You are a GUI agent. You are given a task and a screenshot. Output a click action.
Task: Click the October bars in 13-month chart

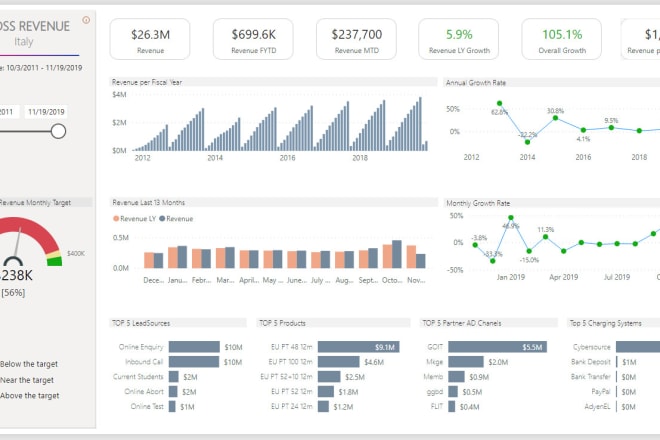[392, 254]
